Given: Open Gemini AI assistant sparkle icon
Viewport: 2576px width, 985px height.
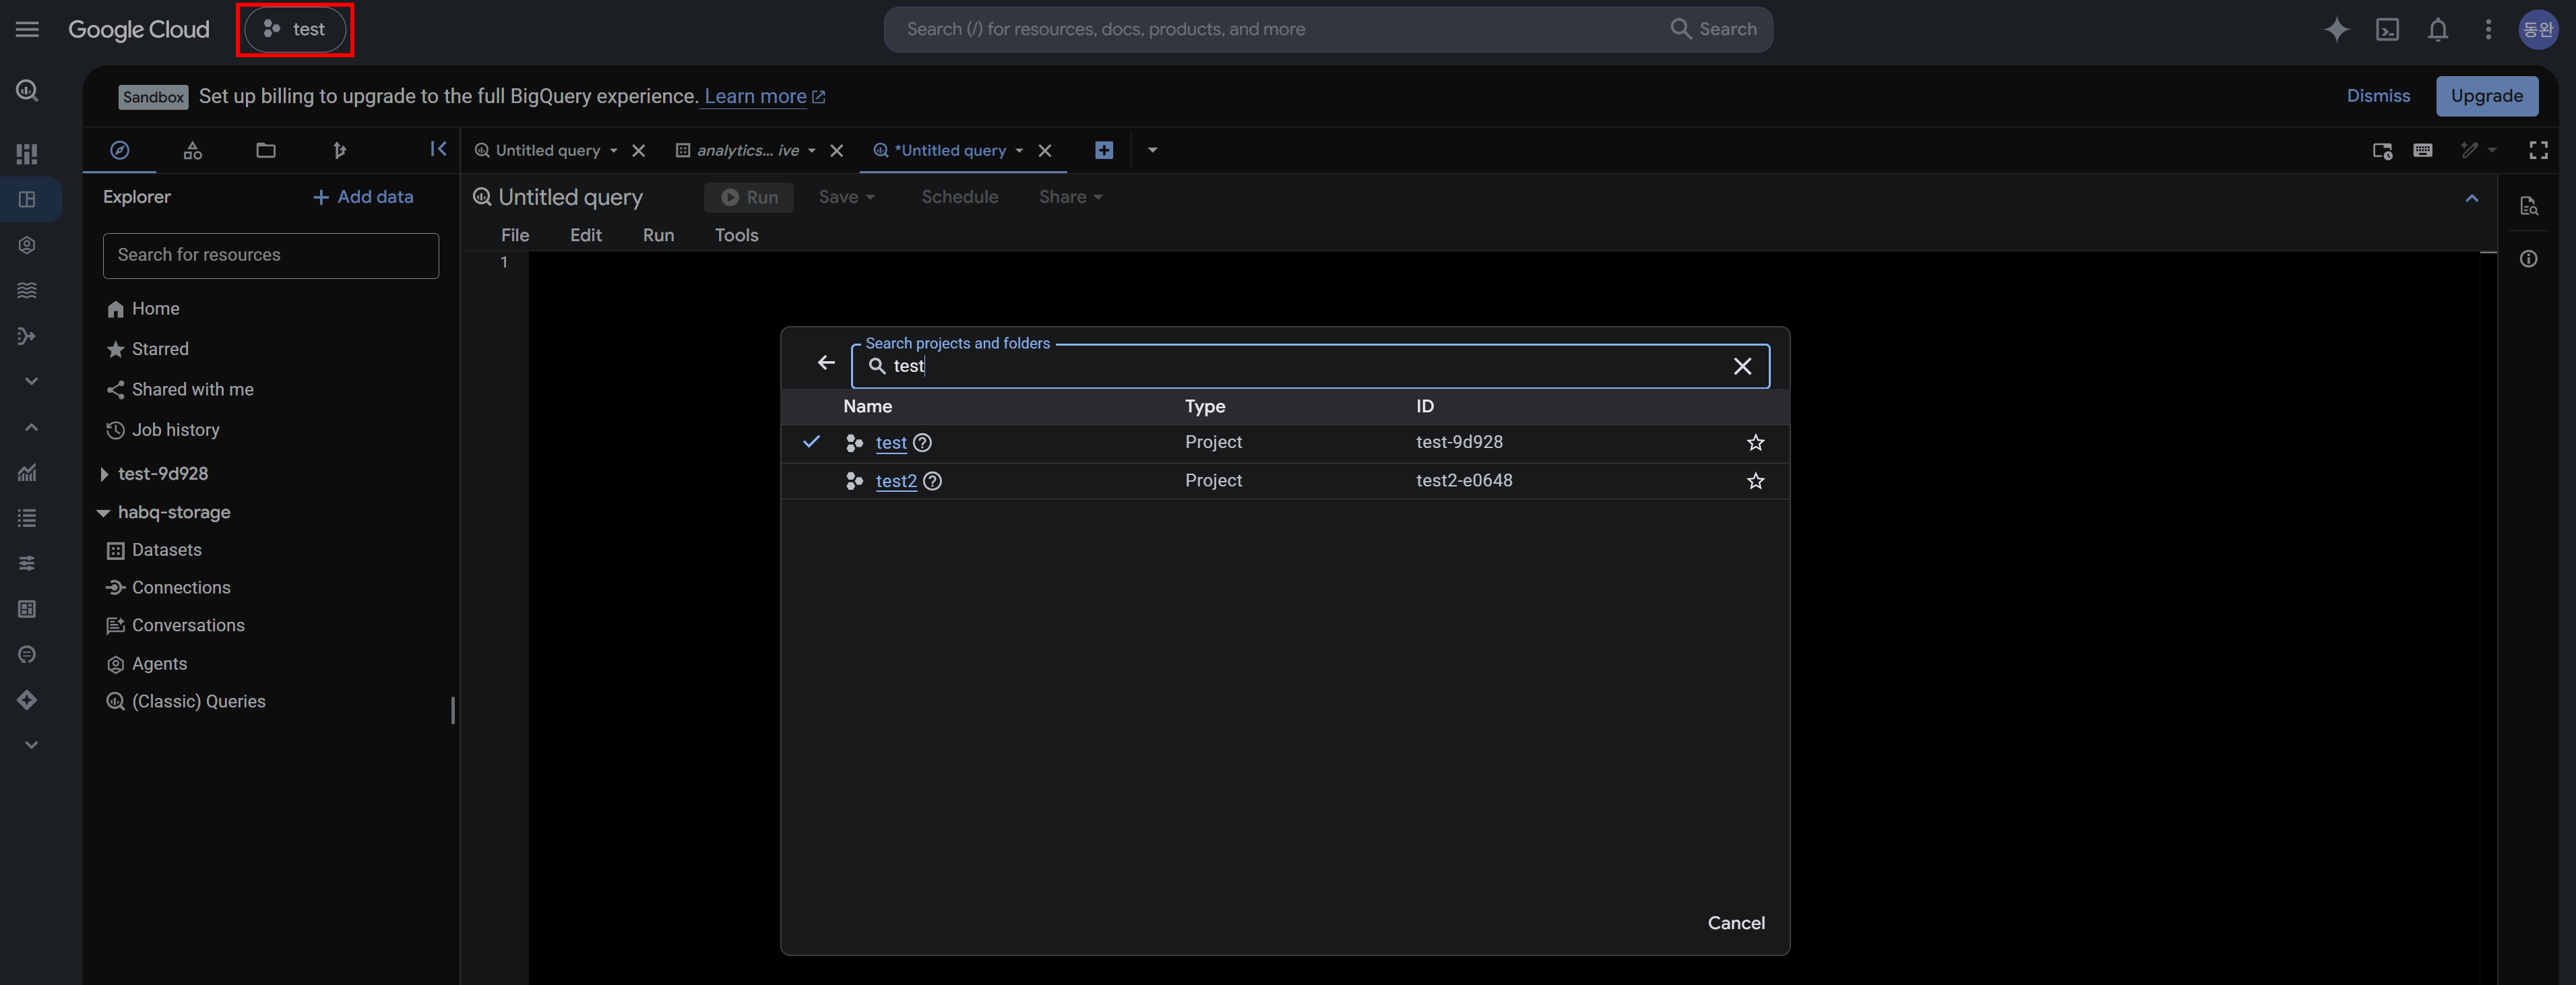Looking at the screenshot, I should click(2336, 29).
